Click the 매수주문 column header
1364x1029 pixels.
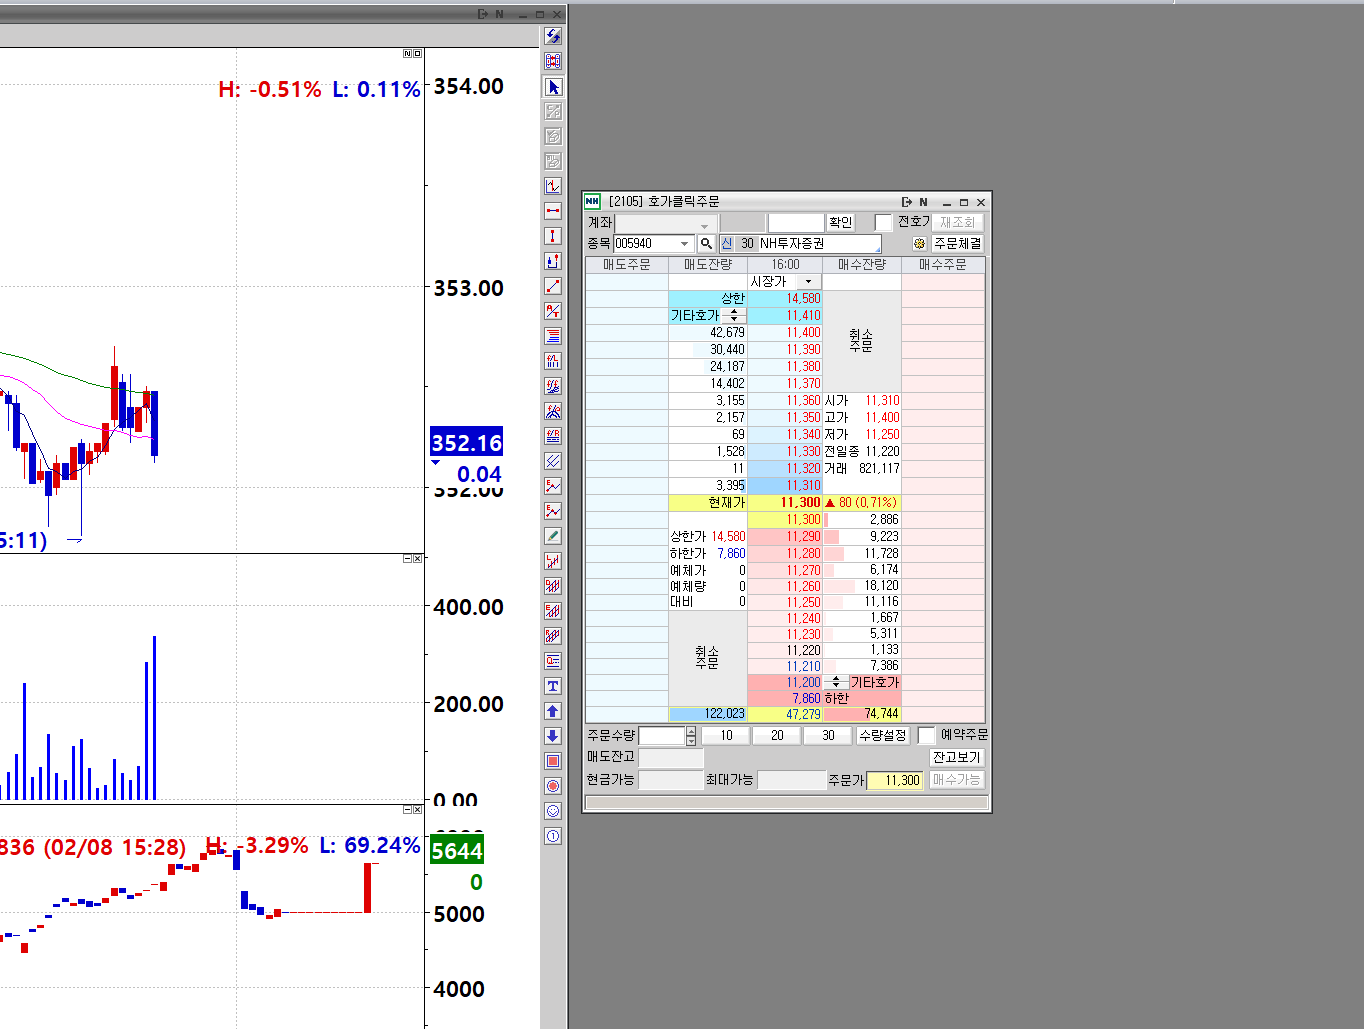pyautogui.click(x=942, y=265)
